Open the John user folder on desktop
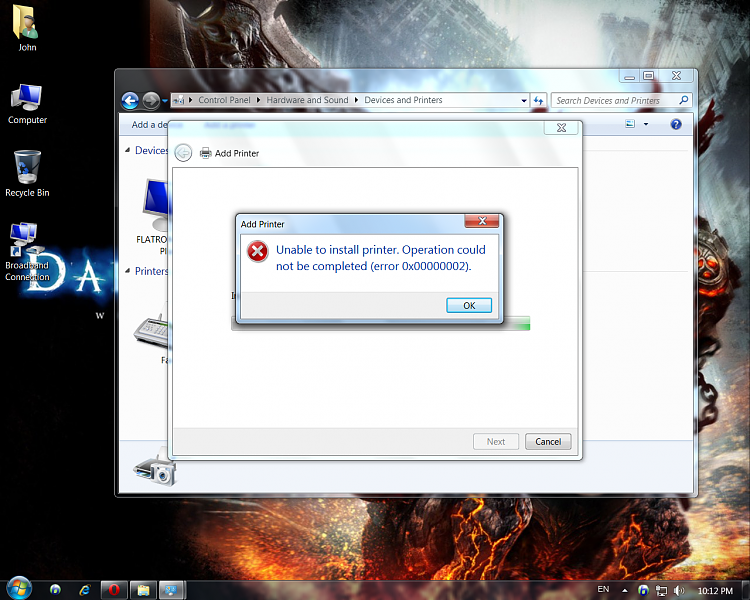750x600 pixels. [x=27, y=28]
